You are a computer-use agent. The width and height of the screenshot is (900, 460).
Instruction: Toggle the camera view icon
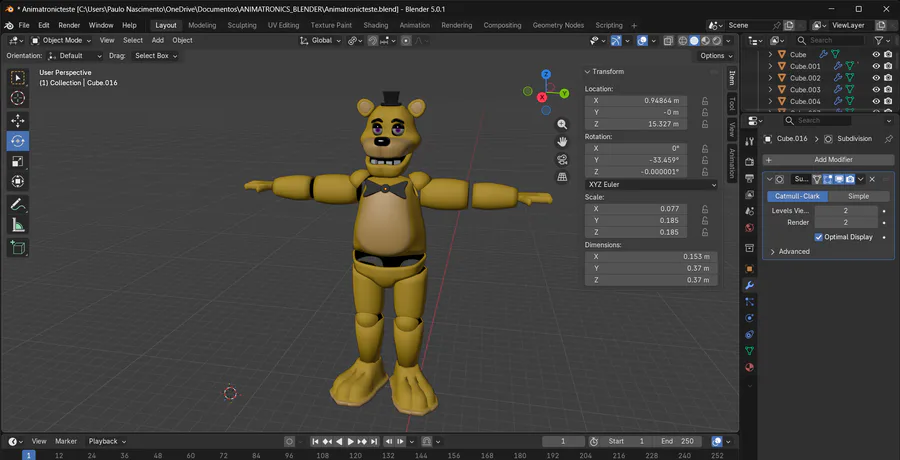tap(562, 159)
